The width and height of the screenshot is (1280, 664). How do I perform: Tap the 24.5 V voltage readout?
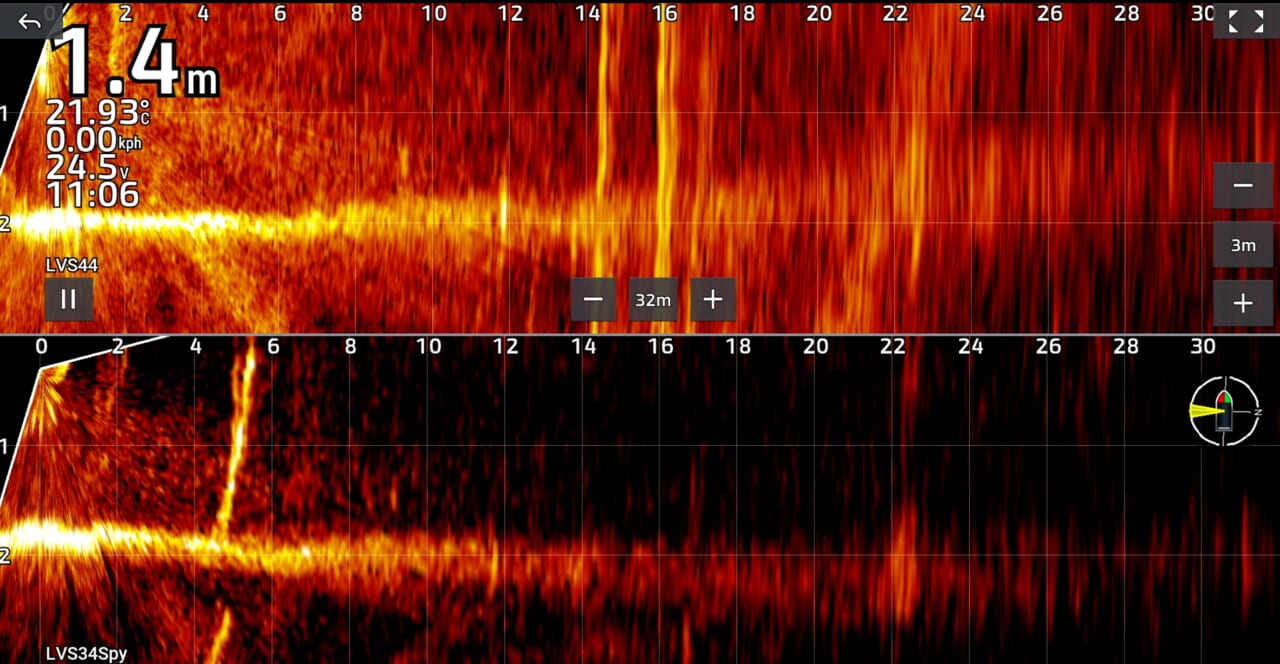coord(88,166)
